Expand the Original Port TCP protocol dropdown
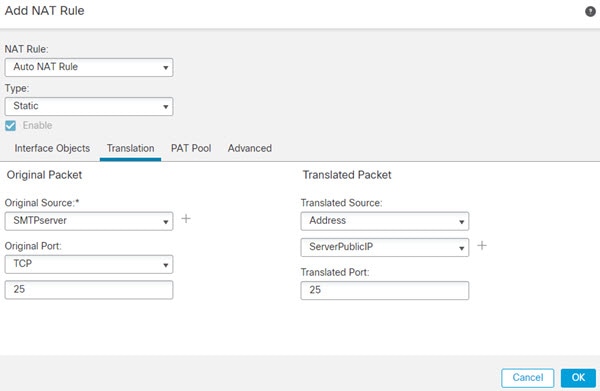Screen dimensions: 600x391 89,264
